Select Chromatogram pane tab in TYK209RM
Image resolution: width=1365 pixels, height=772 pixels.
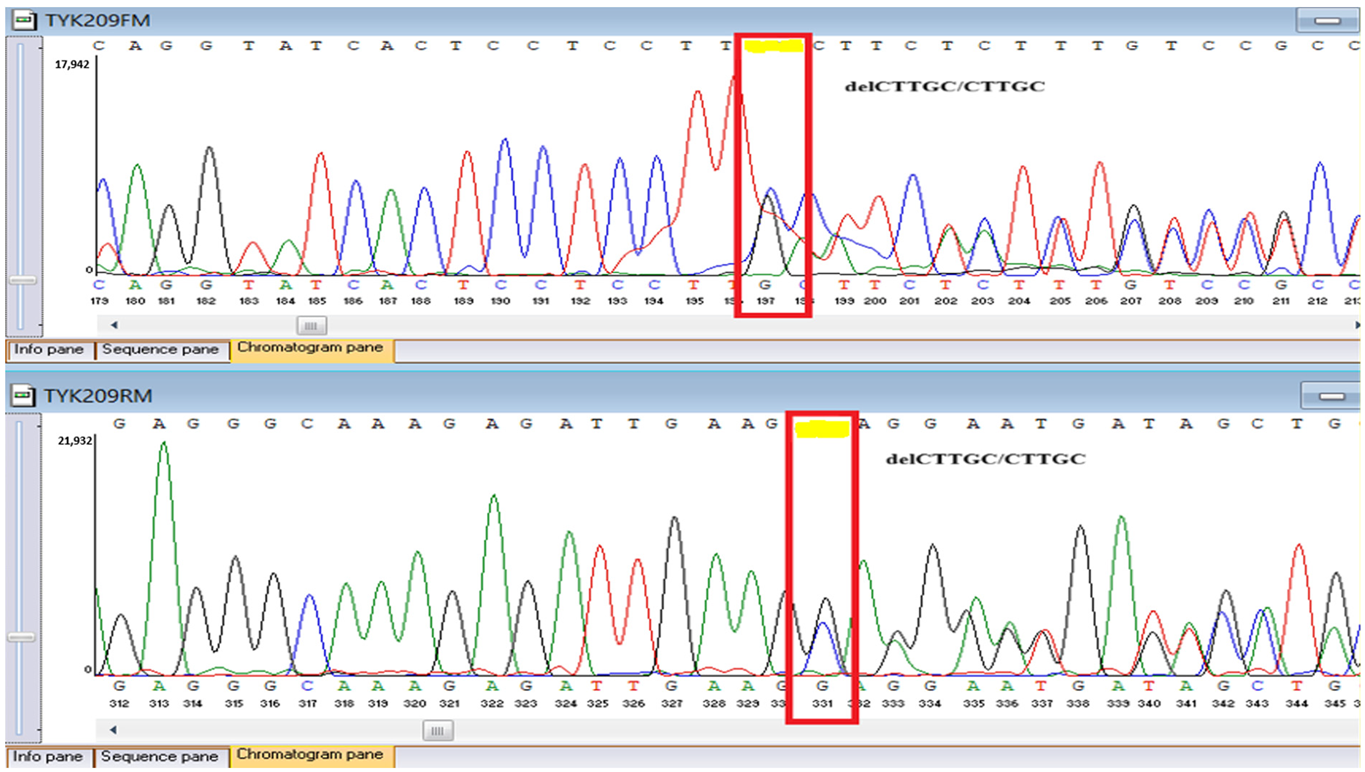click(309, 755)
